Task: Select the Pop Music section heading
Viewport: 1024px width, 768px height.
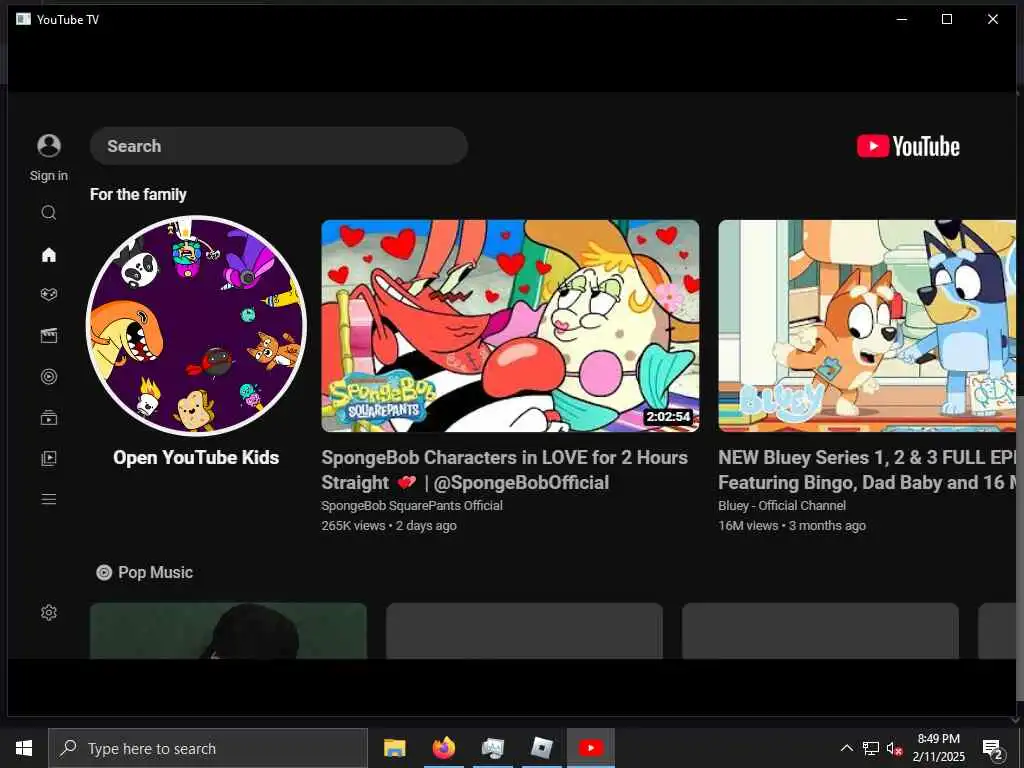Action: click(x=155, y=573)
